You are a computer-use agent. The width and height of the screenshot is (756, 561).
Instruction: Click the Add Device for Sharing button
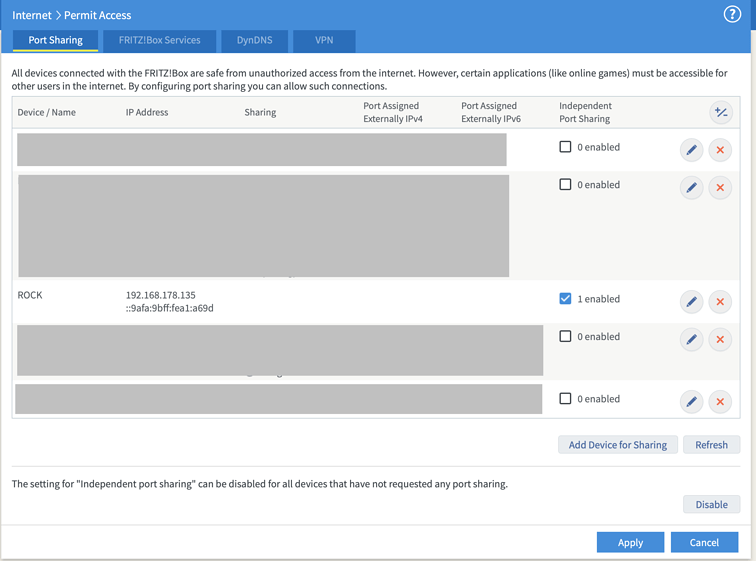618,445
